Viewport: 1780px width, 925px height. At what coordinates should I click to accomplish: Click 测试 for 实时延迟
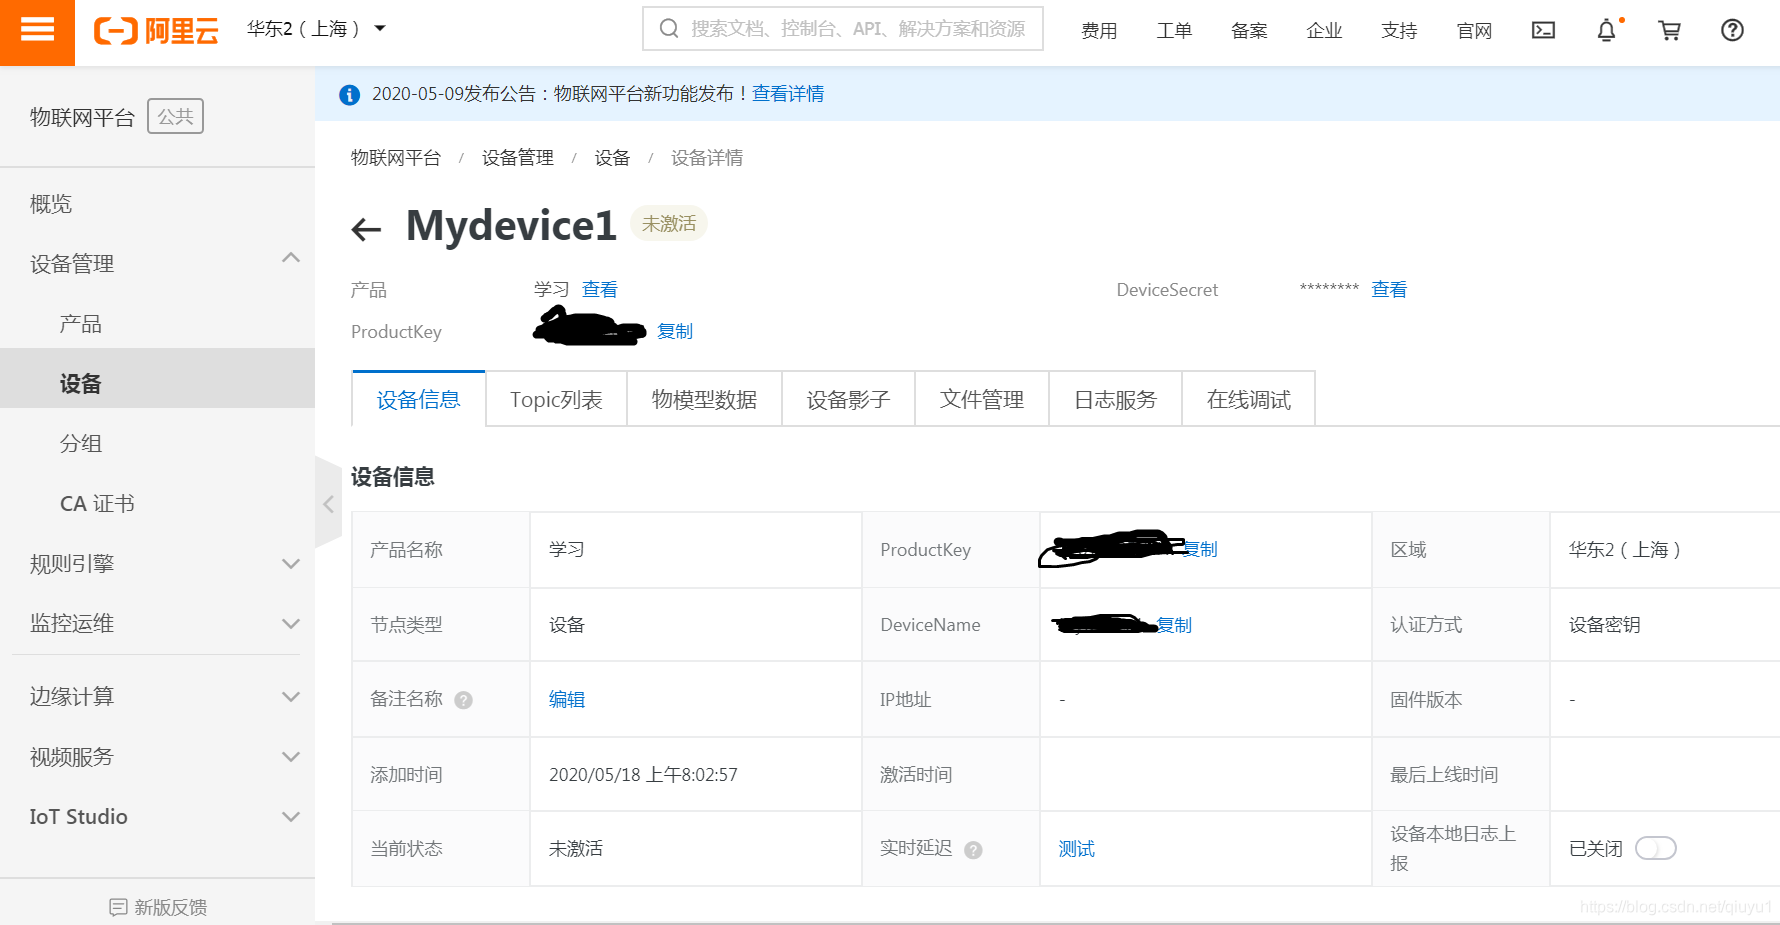pyautogui.click(x=1077, y=849)
